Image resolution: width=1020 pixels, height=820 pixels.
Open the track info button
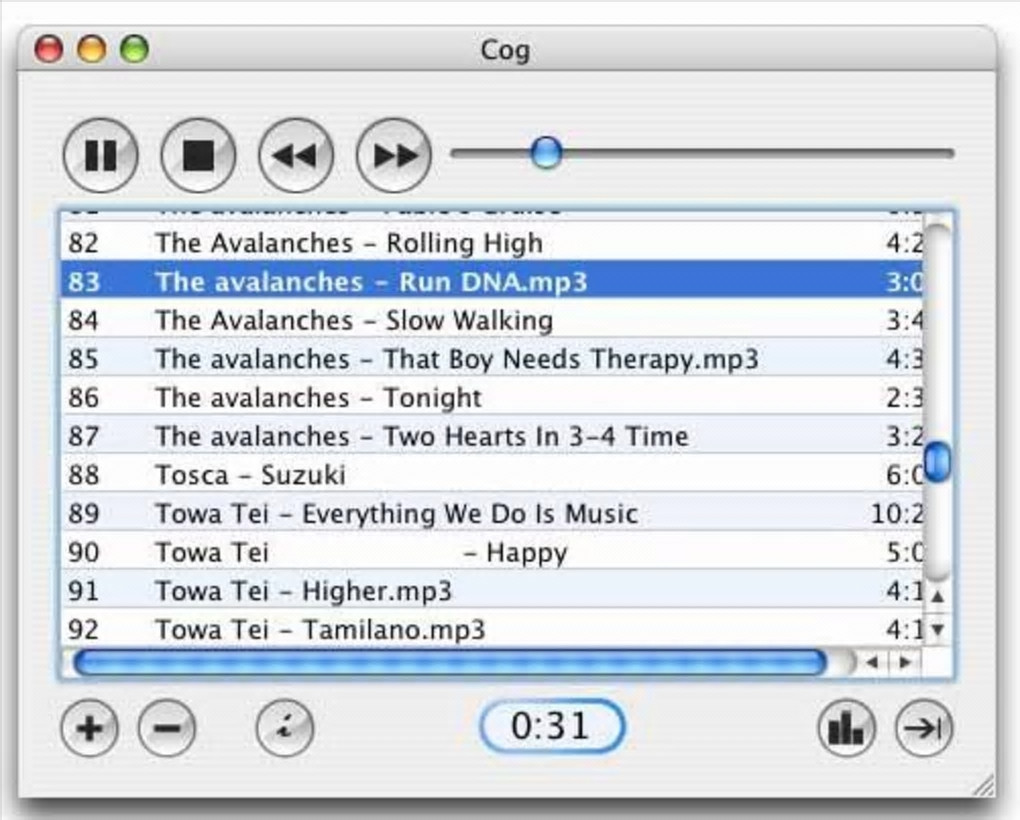coord(285,728)
